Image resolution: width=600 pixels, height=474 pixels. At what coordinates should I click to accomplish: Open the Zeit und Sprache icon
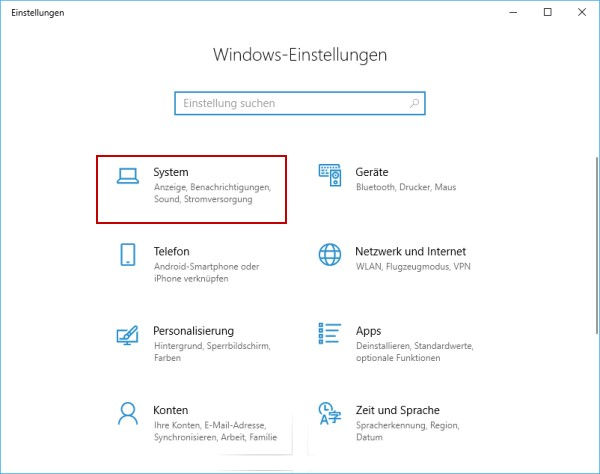click(330, 413)
